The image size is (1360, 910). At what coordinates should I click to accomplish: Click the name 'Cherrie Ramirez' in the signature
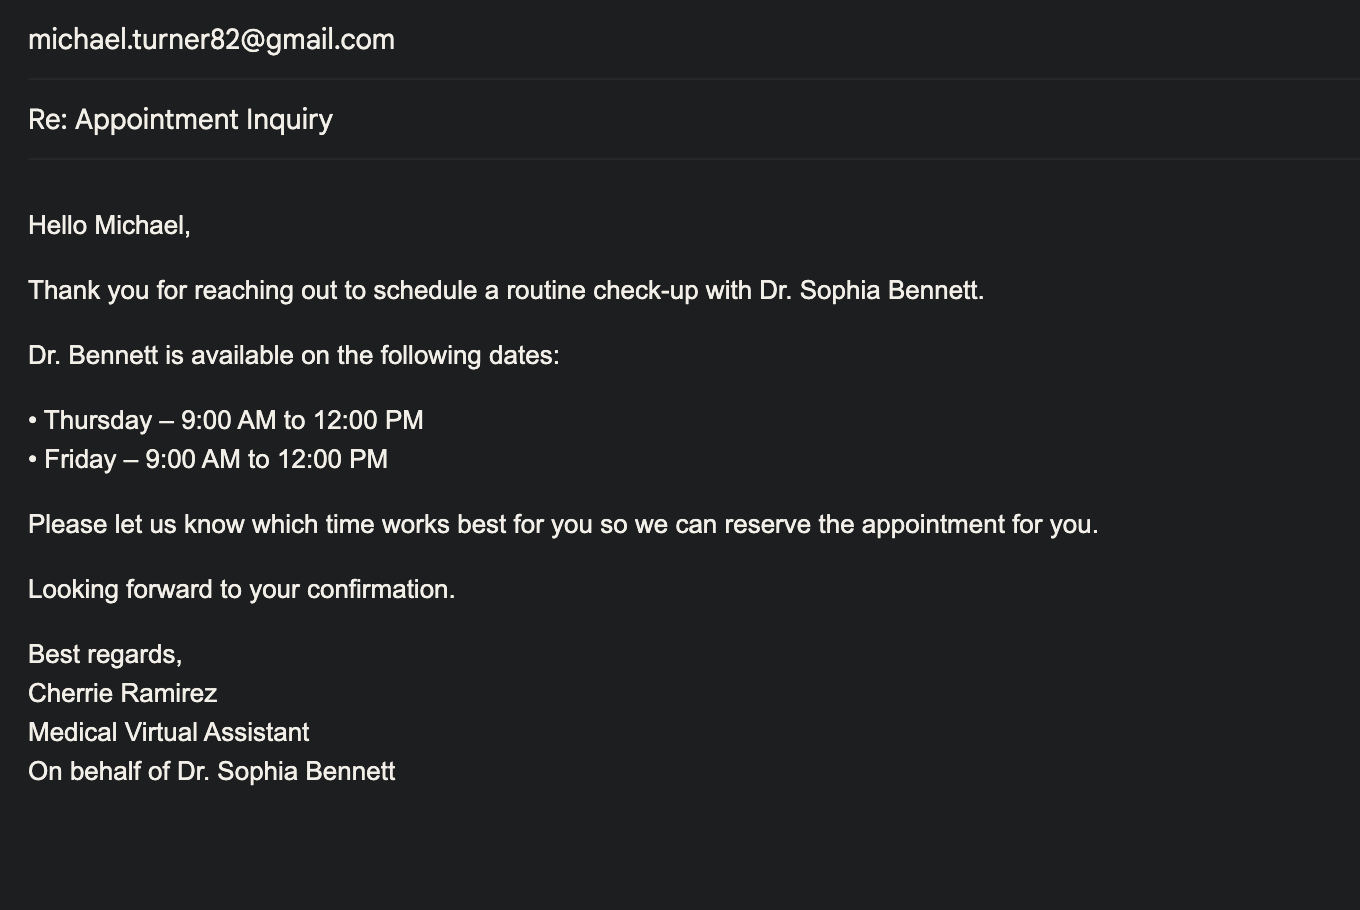pyautogui.click(x=122, y=694)
